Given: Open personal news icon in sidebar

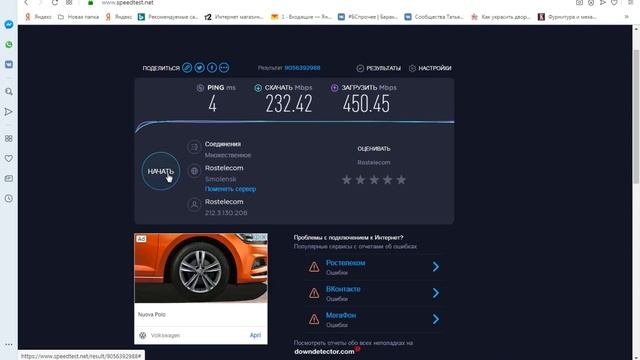Looking at the screenshot, I should pyautogui.click(x=9, y=178).
